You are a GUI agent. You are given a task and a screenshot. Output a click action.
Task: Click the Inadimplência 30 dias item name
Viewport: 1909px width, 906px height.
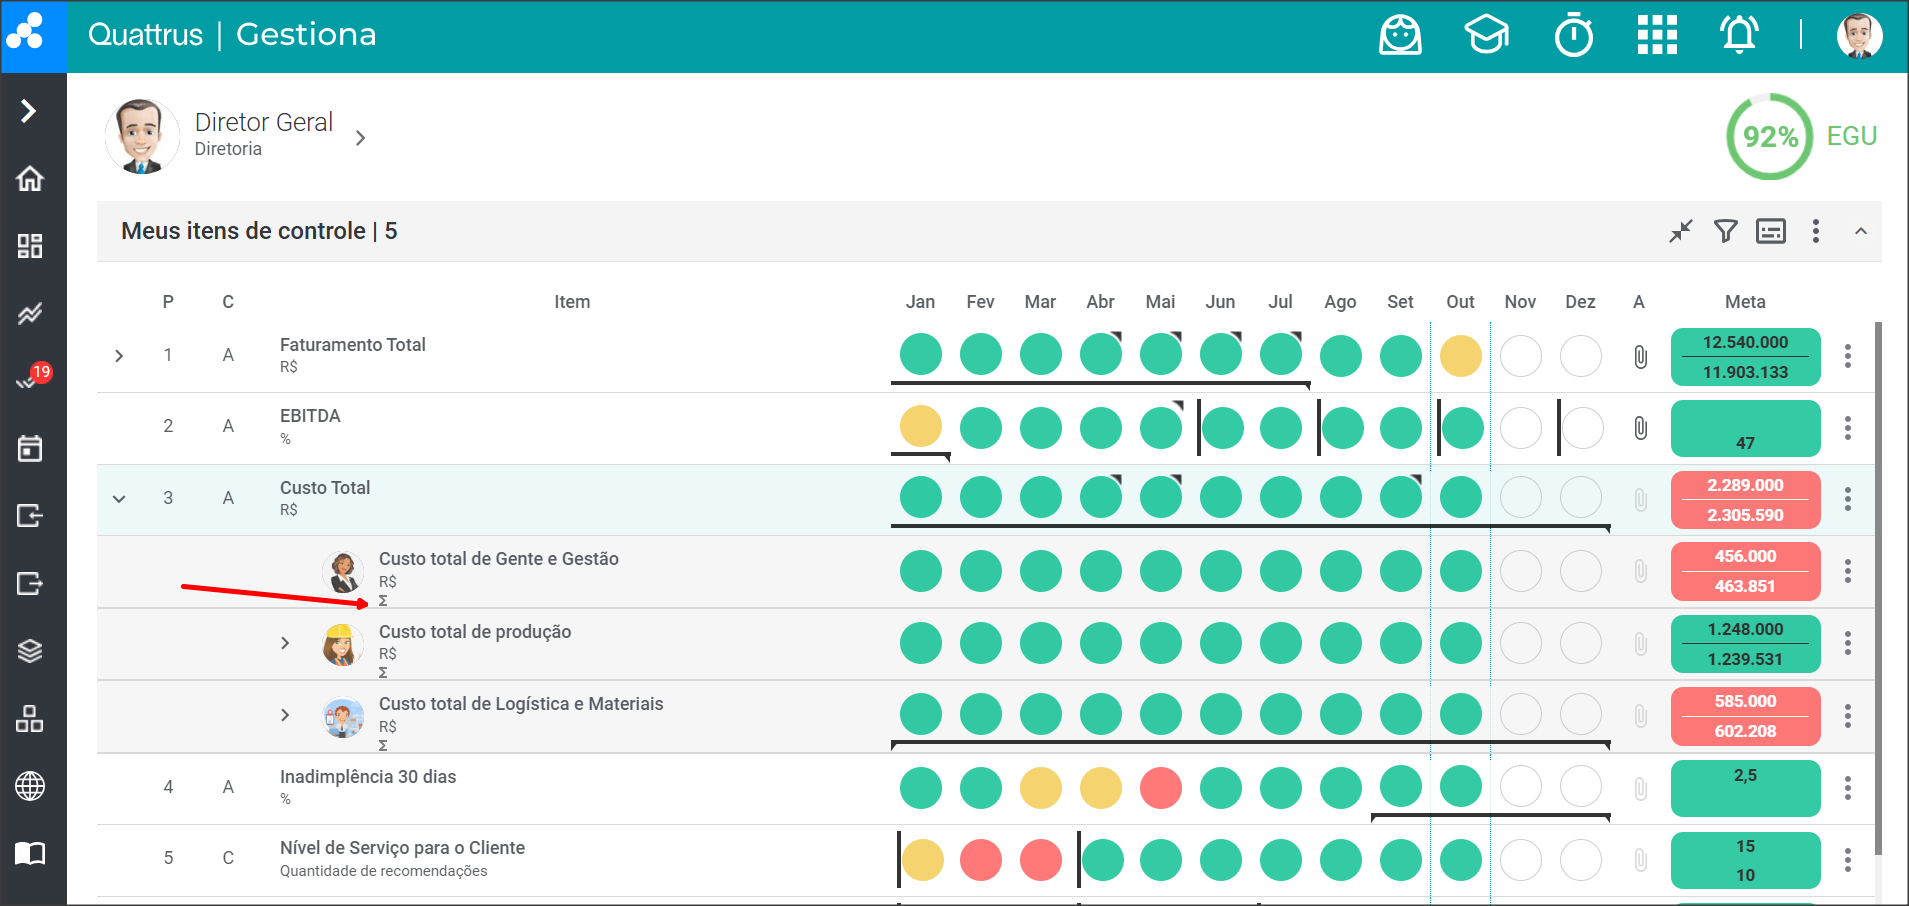(x=368, y=777)
